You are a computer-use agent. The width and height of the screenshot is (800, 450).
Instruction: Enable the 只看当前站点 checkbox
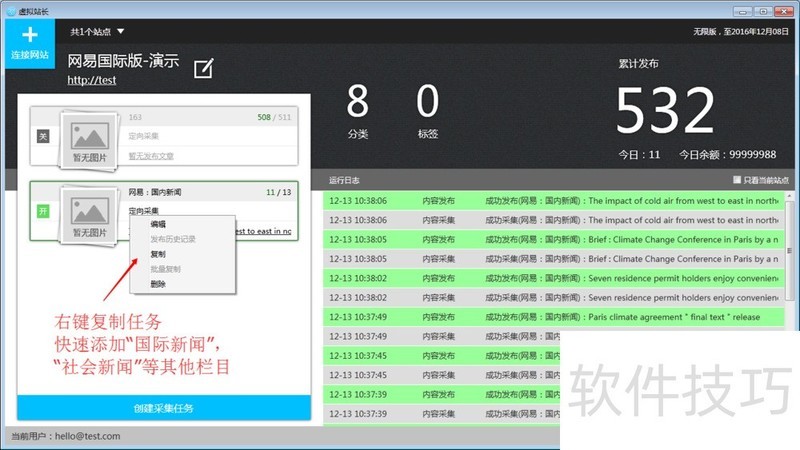tap(737, 180)
